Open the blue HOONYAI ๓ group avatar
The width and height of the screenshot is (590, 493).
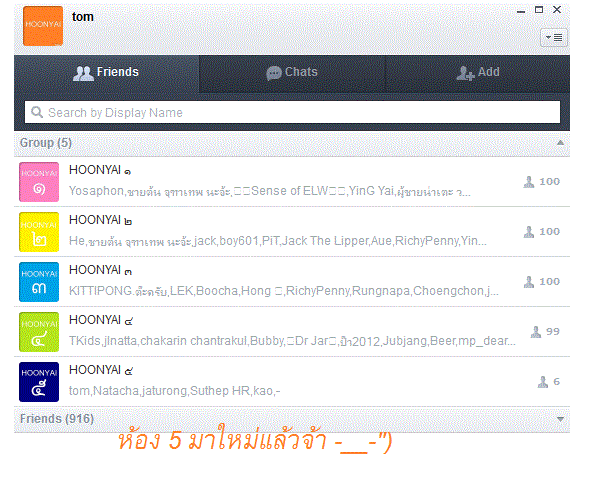39,282
